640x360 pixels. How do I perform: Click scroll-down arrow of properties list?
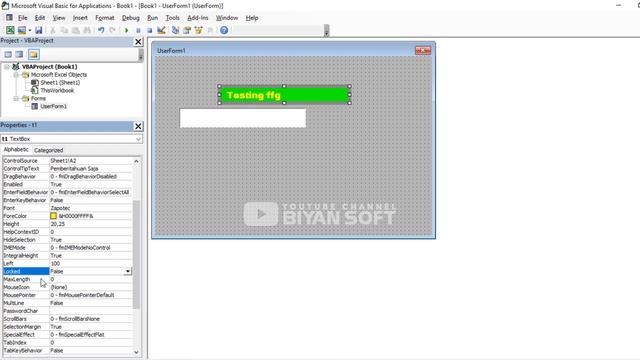[136, 352]
